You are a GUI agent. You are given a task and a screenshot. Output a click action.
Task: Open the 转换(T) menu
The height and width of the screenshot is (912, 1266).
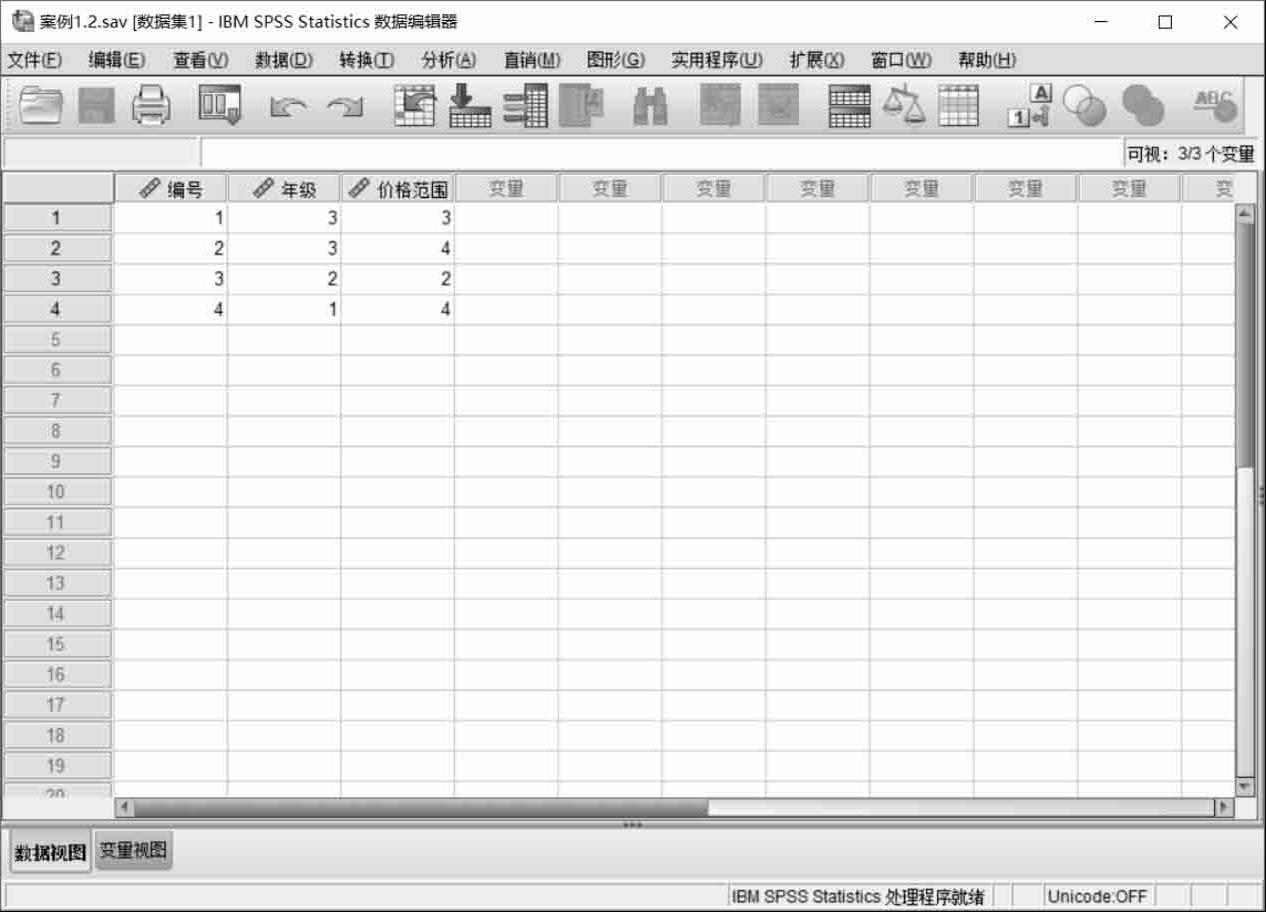click(x=366, y=60)
